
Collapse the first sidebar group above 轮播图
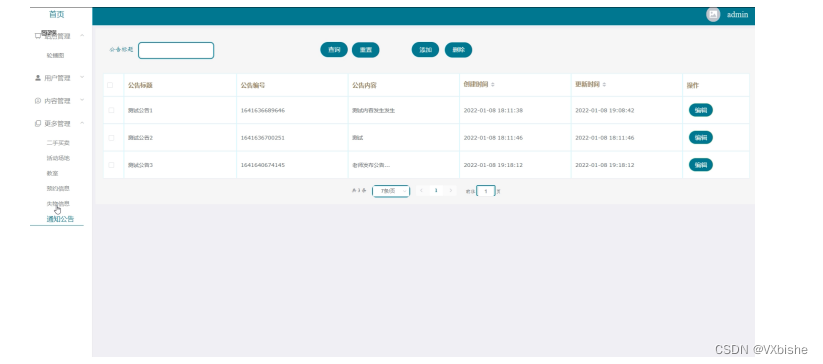click(82, 36)
